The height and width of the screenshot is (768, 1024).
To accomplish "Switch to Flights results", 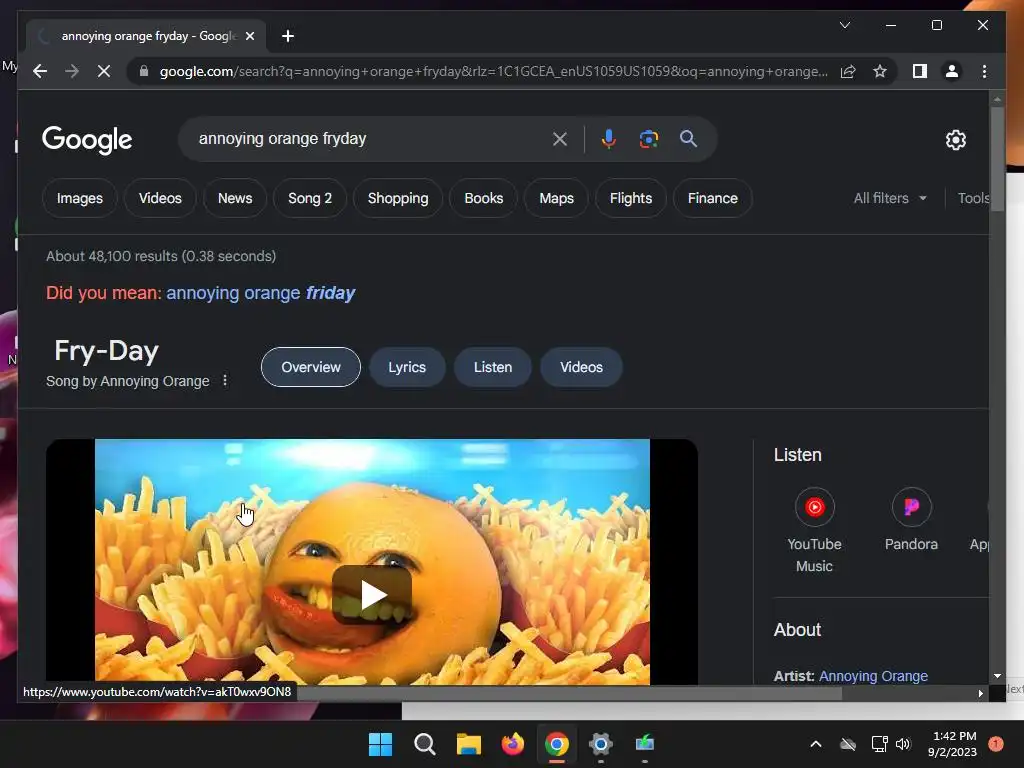I will click(x=631, y=198).
